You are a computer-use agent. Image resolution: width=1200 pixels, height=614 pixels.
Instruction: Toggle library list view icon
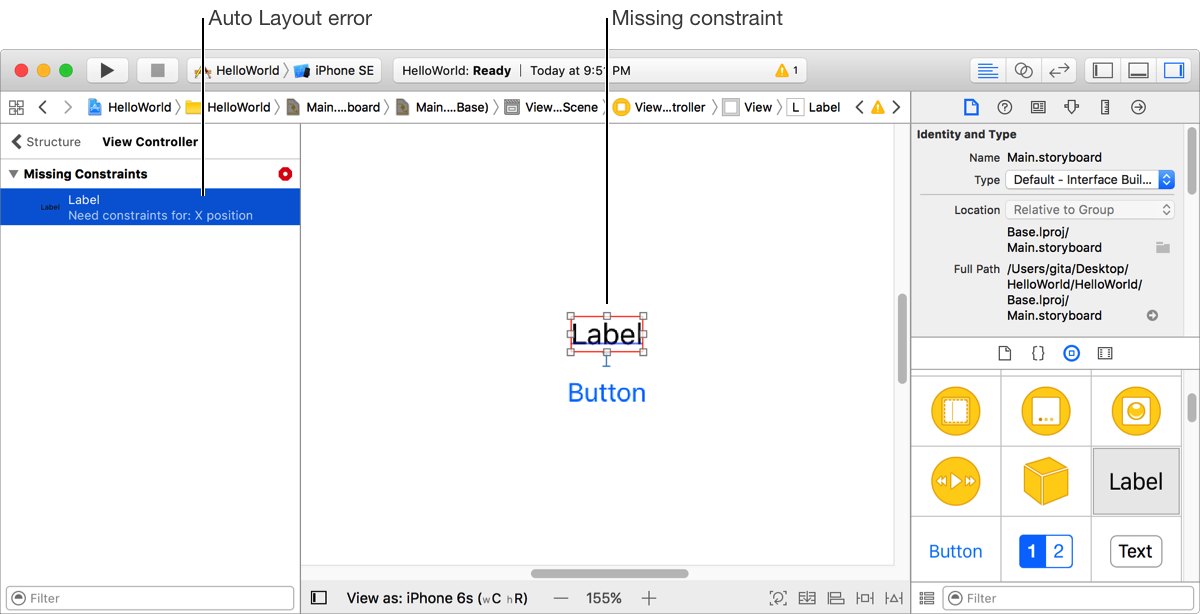coord(927,598)
